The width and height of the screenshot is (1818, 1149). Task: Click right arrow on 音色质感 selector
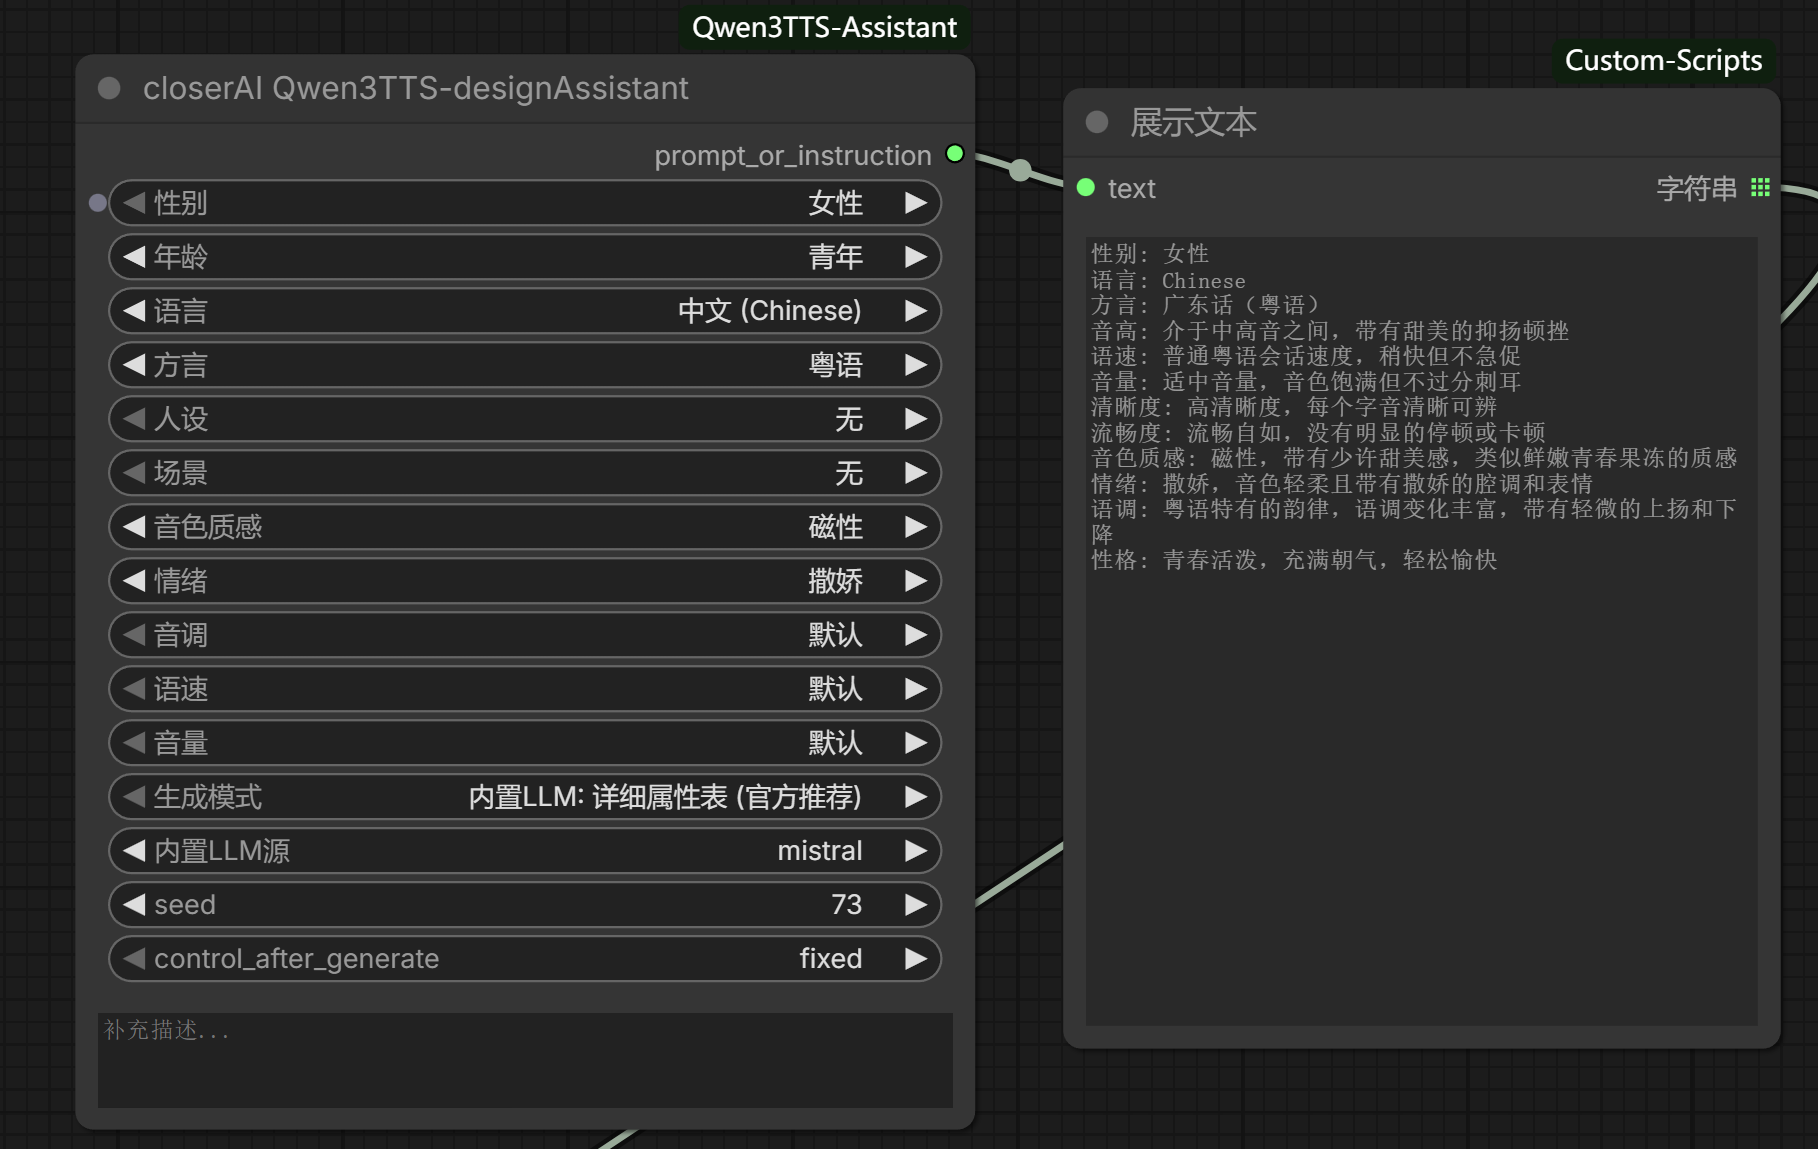pyautogui.click(x=915, y=527)
